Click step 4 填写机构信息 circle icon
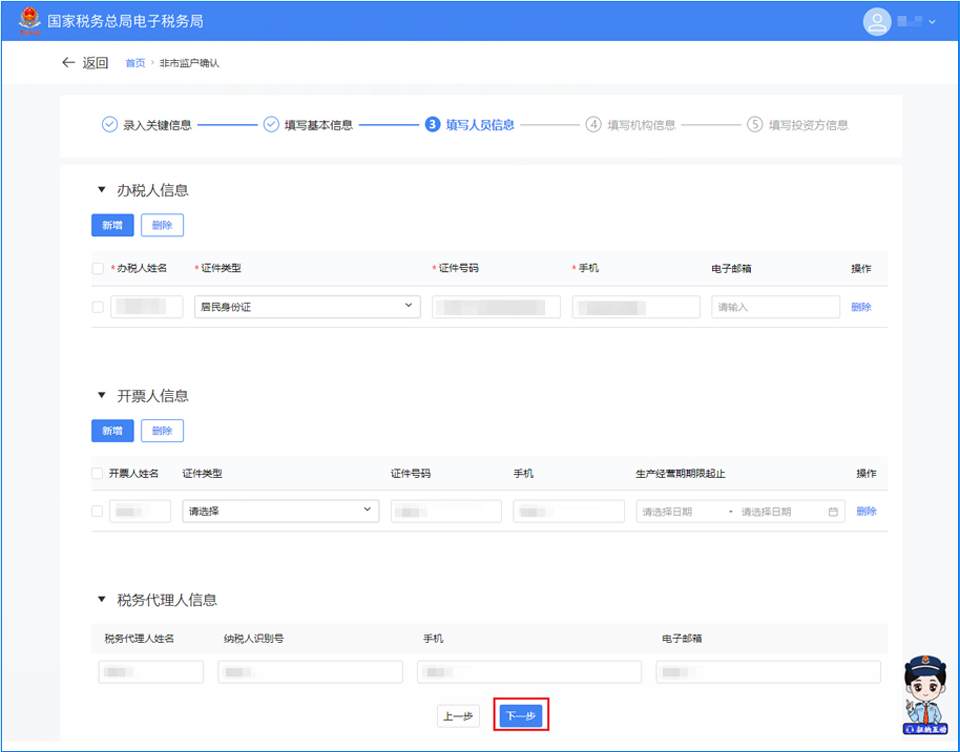960x752 pixels. click(594, 125)
